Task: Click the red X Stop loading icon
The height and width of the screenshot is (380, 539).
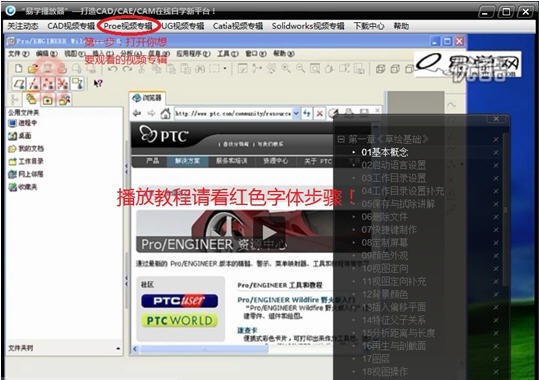Action: (320, 113)
